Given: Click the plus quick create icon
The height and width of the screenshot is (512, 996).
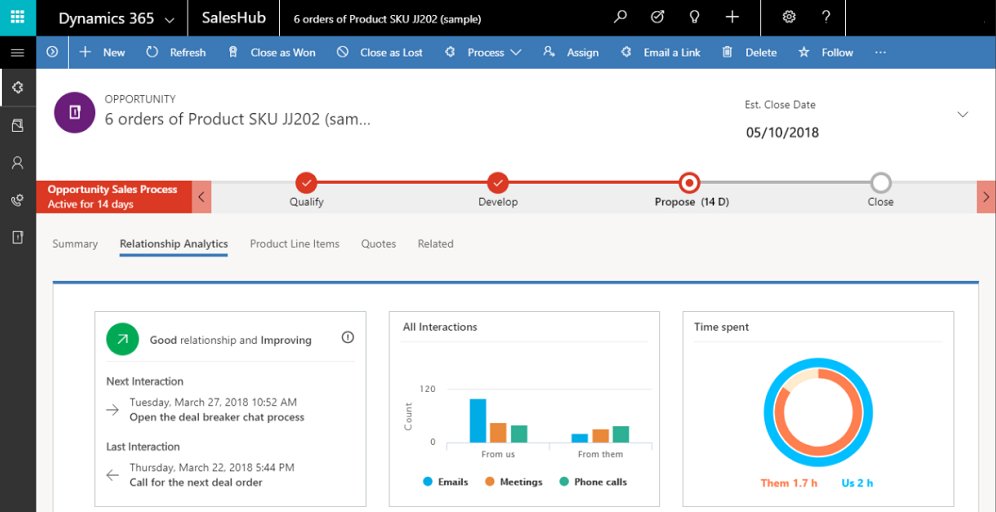Looking at the screenshot, I should click(x=732, y=17).
